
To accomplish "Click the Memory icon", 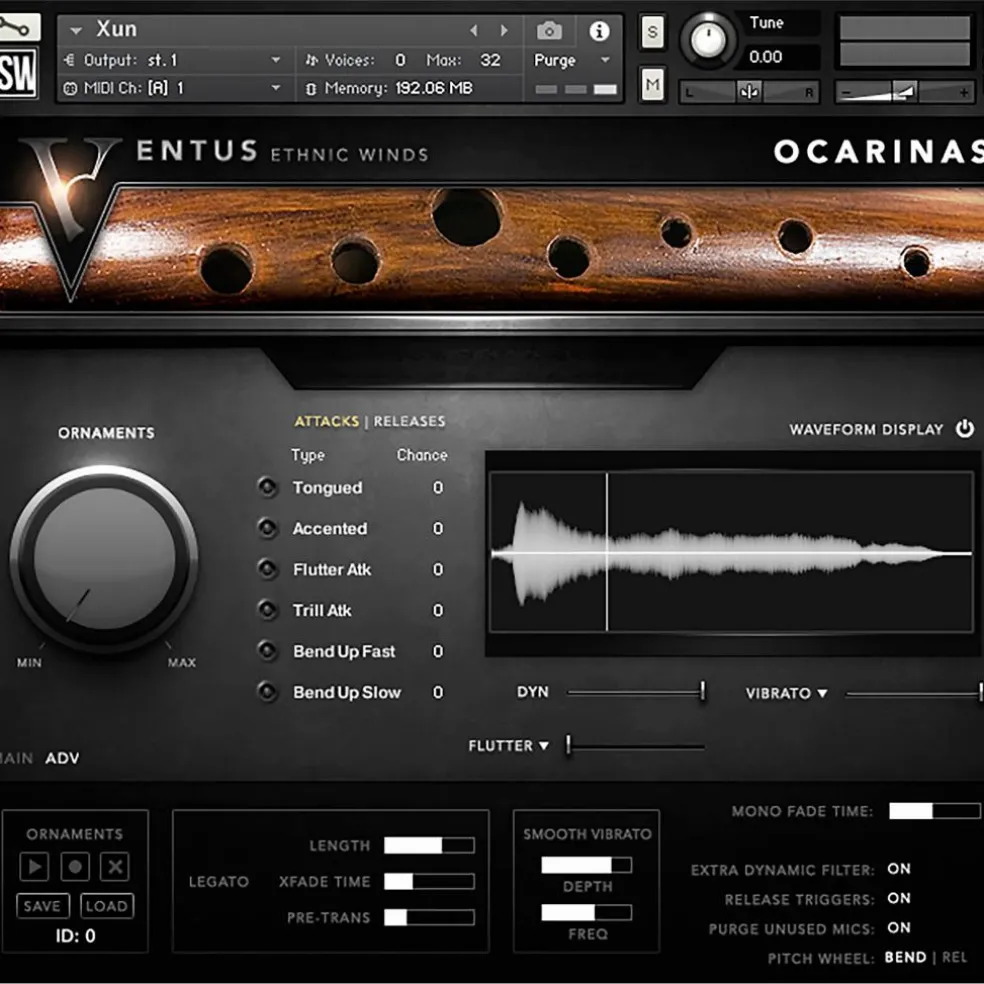I will [x=311, y=88].
